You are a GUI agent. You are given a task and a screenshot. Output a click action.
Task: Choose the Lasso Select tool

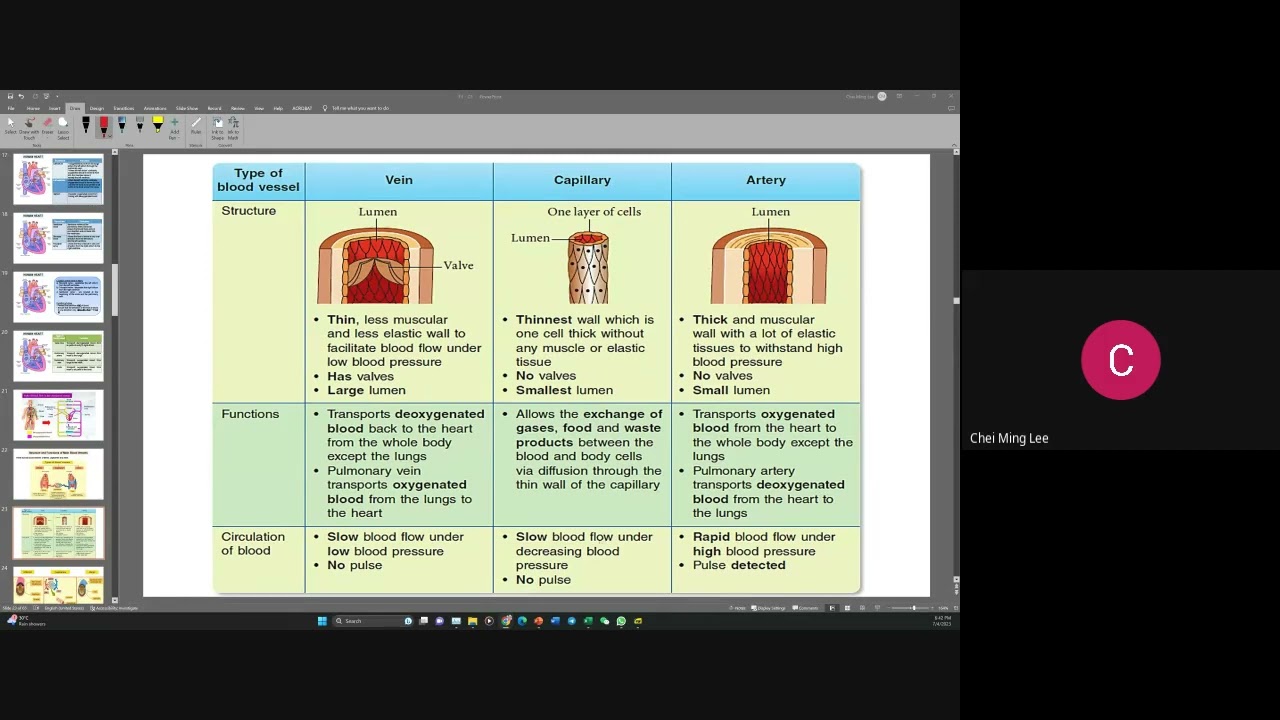point(63,127)
